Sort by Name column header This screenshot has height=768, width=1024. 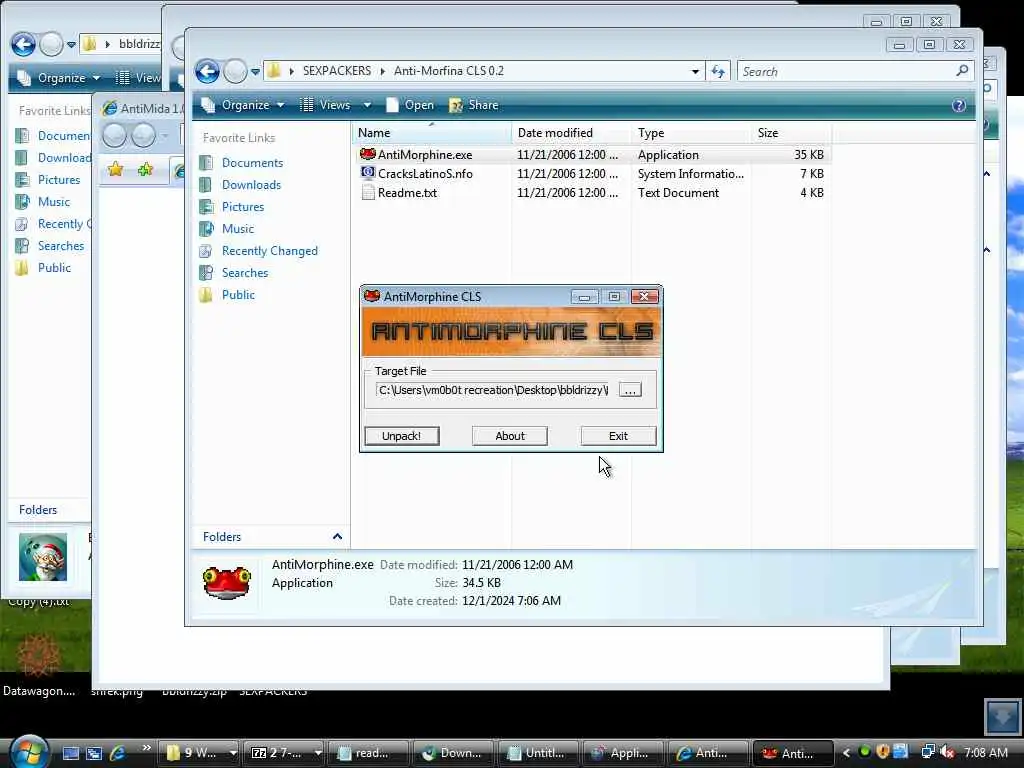click(x=432, y=133)
